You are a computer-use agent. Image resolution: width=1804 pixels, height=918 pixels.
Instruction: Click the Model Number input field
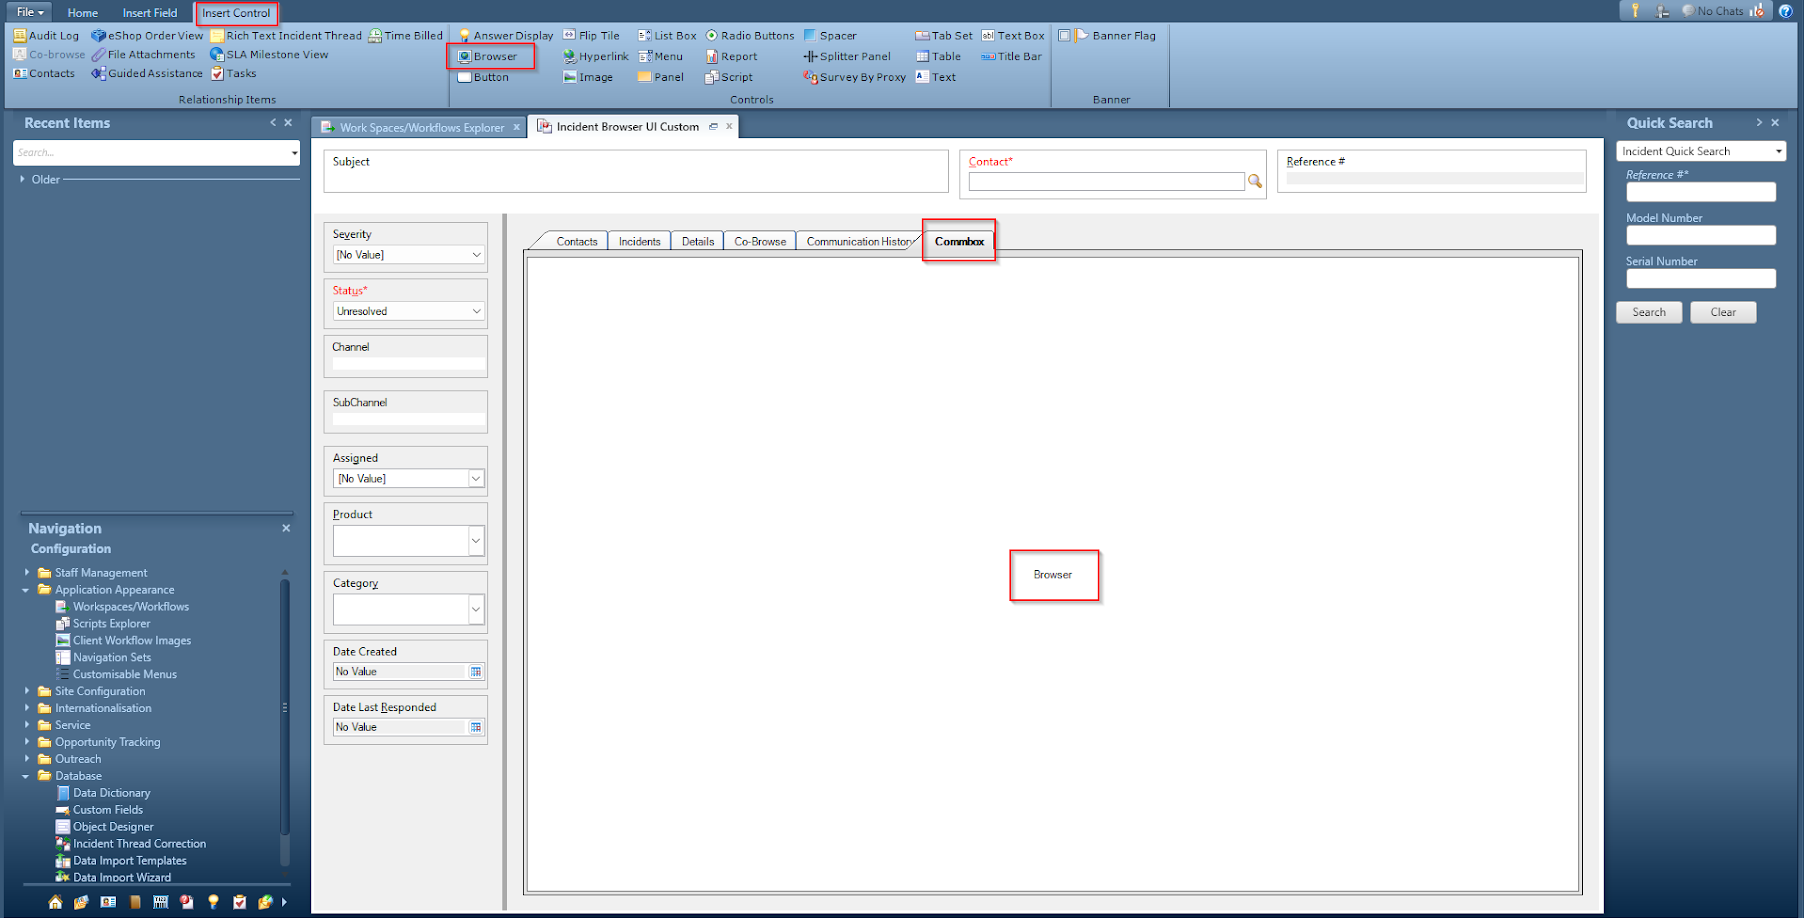(x=1701, y=235)
